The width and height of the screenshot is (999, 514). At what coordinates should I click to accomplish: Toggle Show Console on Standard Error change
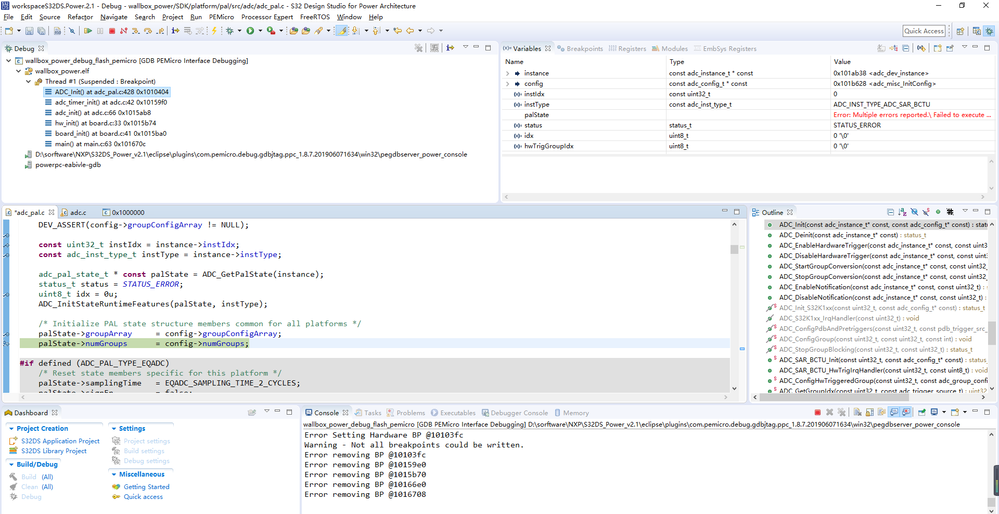coord(906,412)
